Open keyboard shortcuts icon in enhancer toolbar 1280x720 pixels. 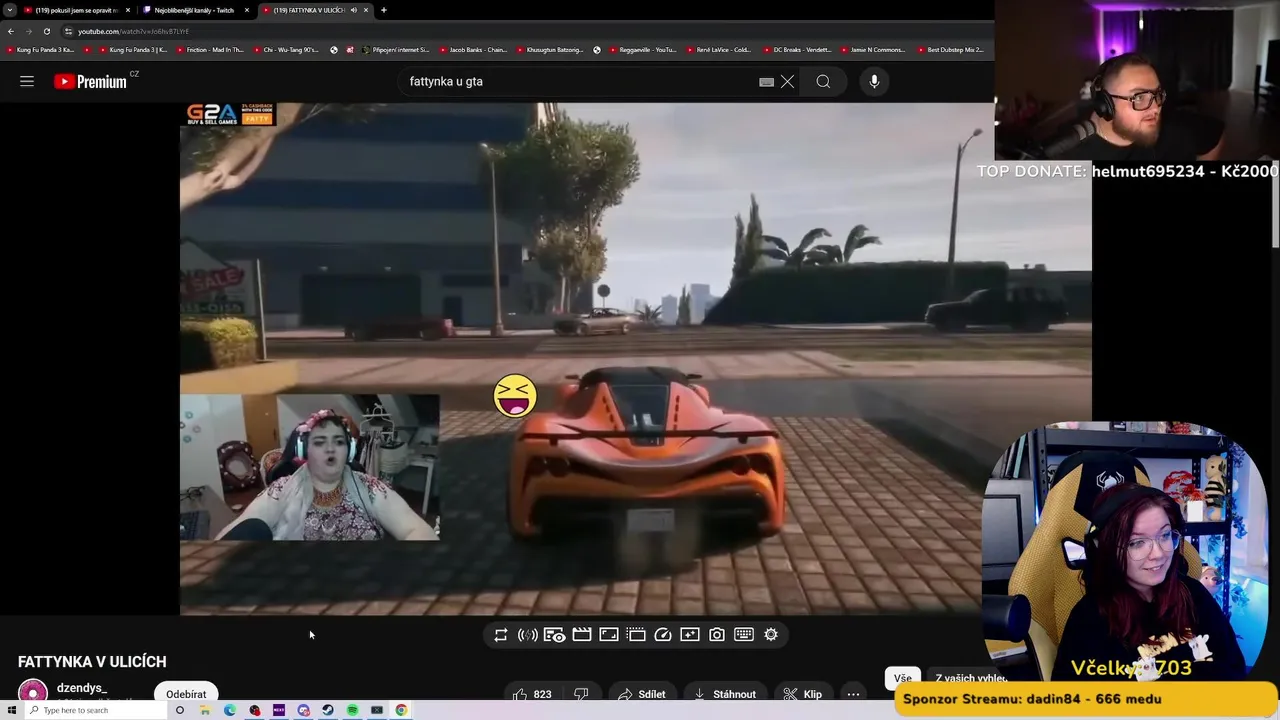click(x=744, y=635)
